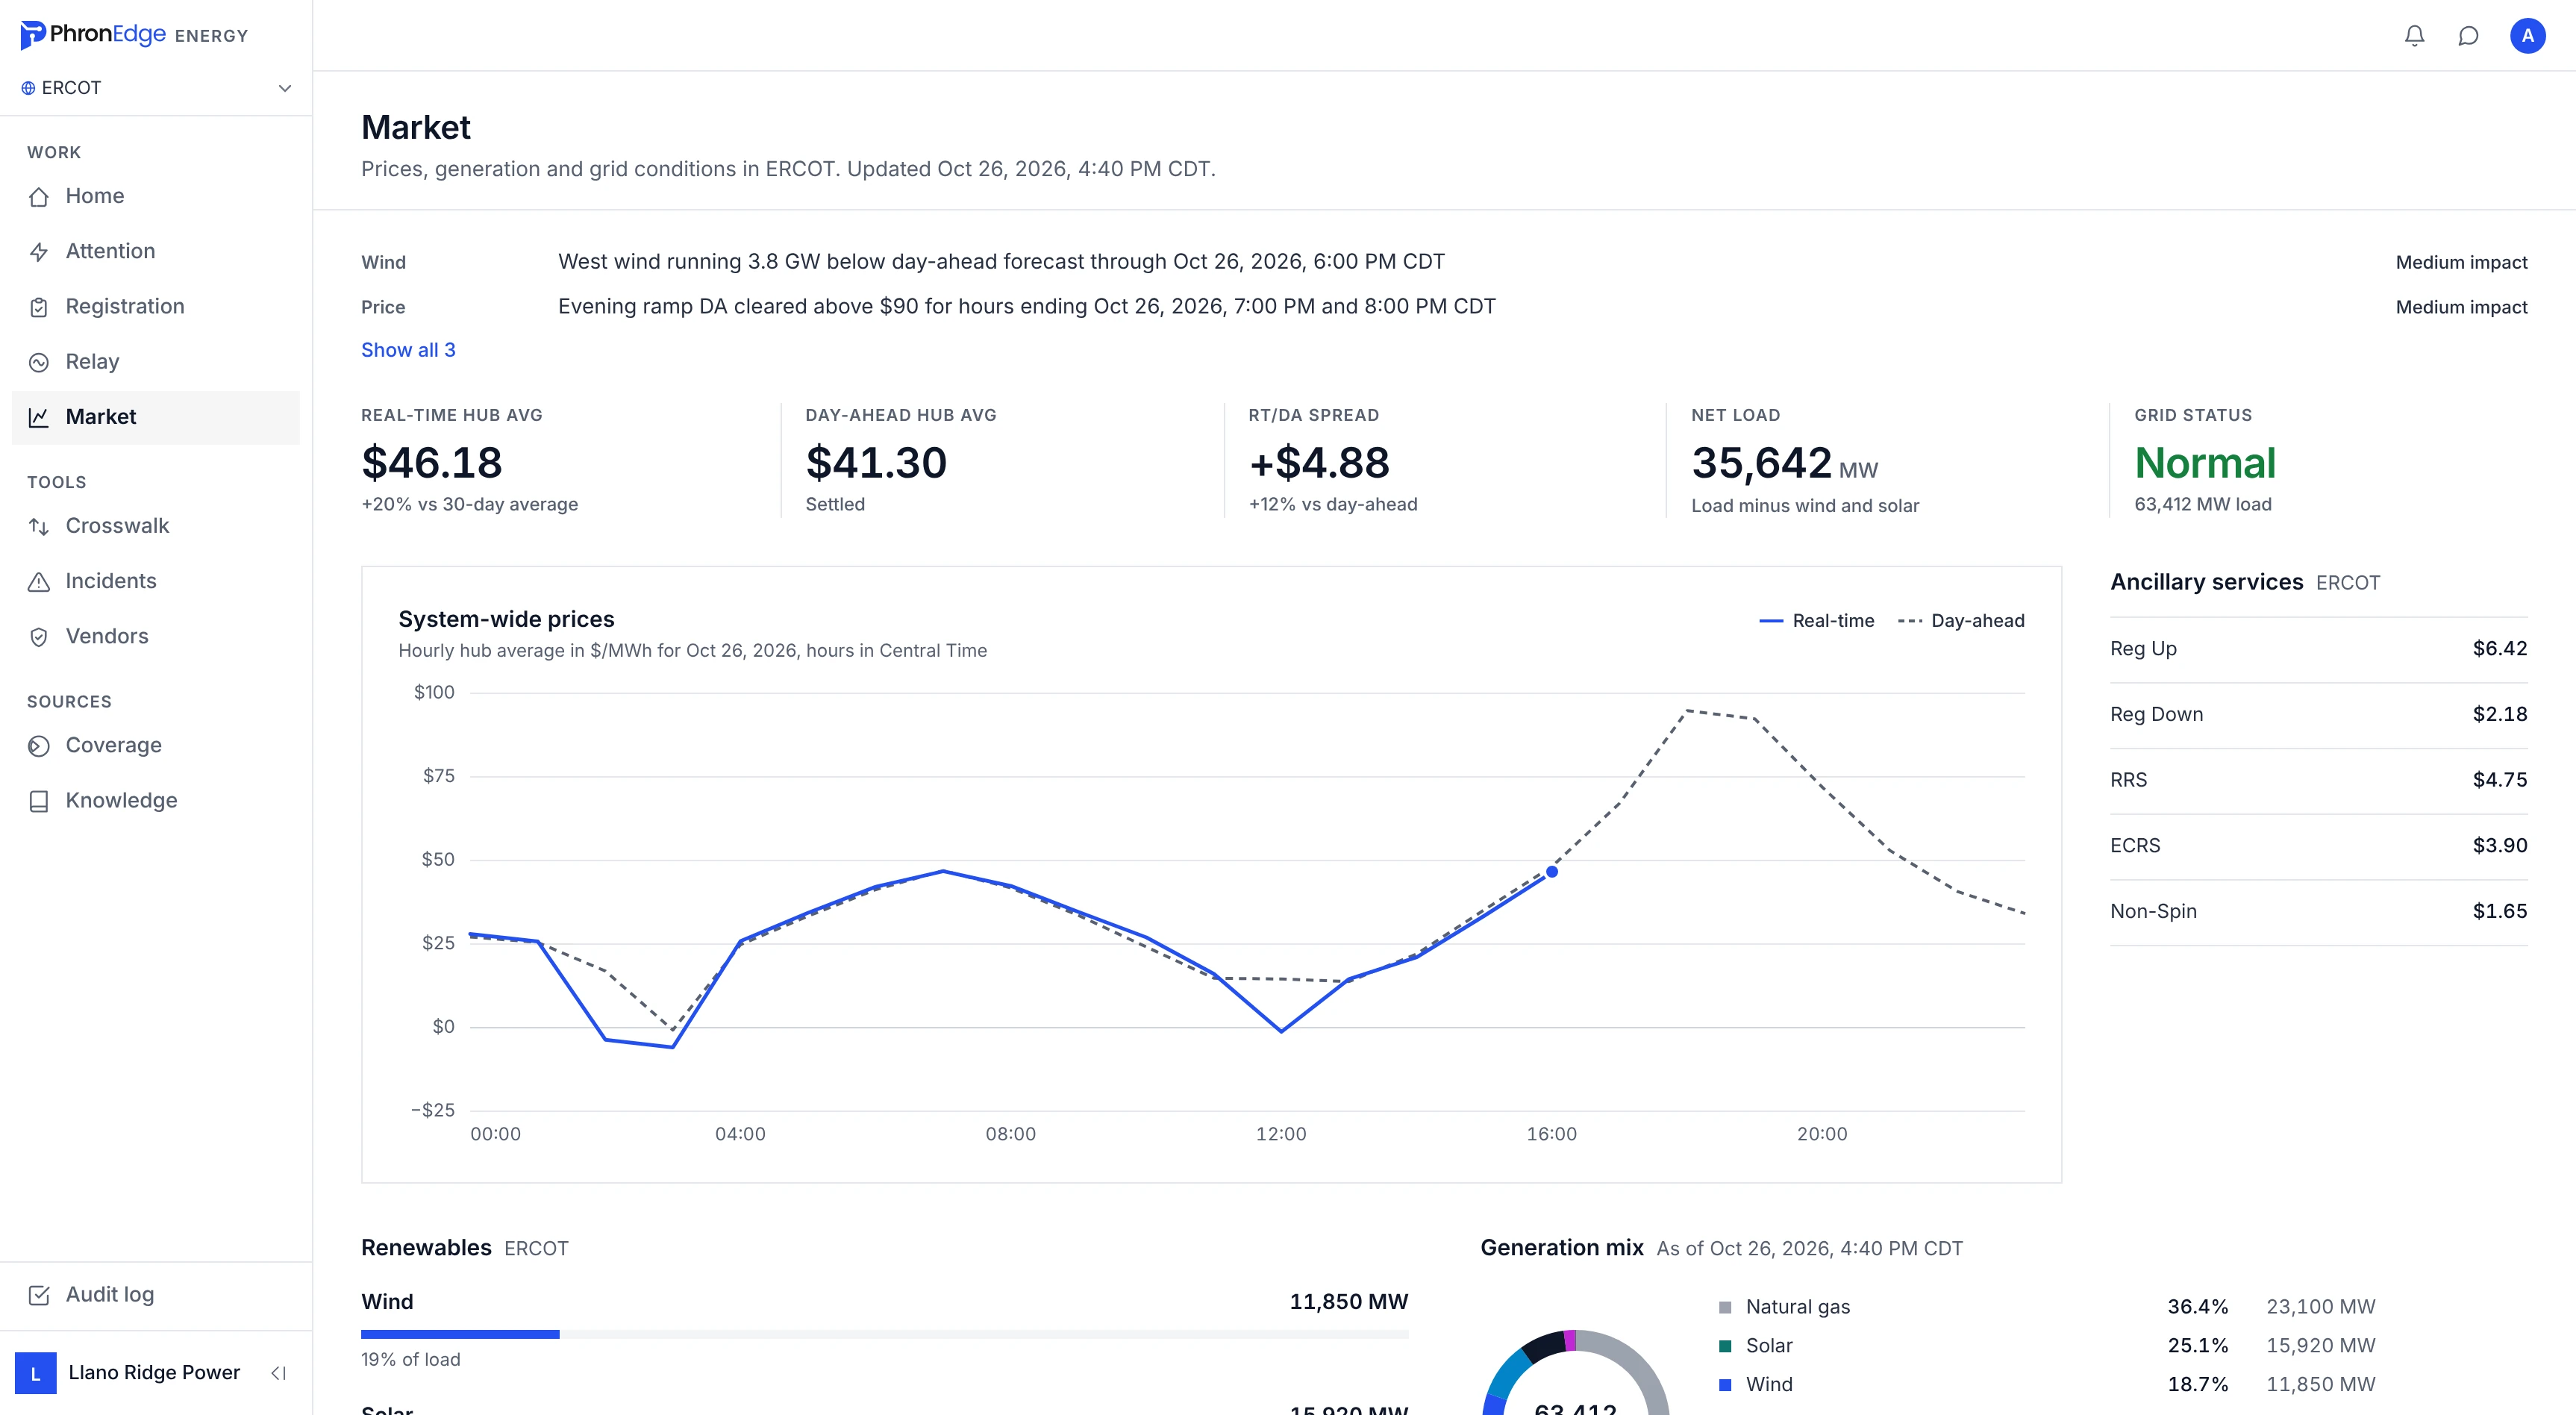Open the Audit log link

(156, 1295)
